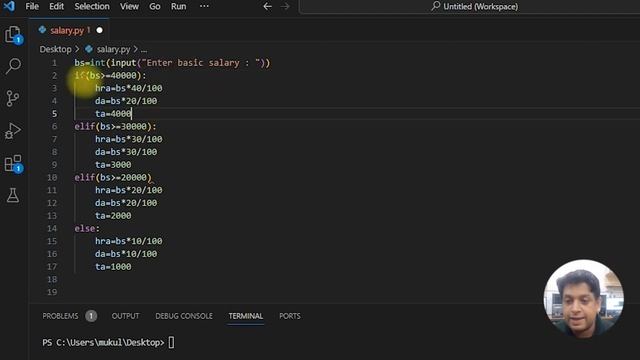
Task: Click the line elif(bs>=30000):
Action: click(x=115, y=127)
